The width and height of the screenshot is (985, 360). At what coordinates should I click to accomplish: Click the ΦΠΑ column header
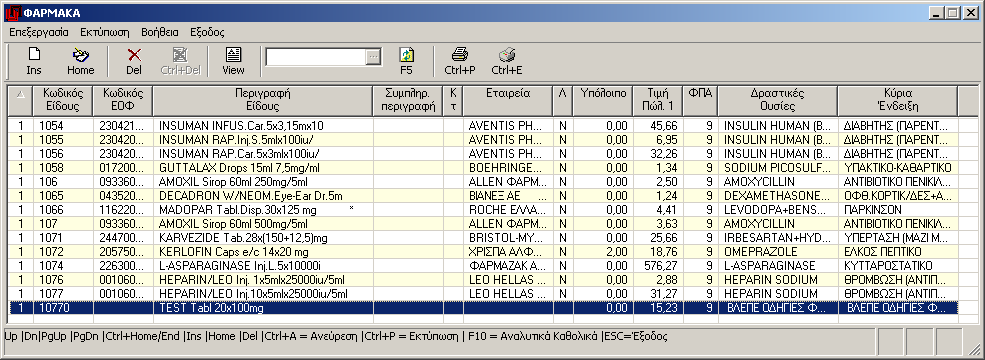[x=700, y=100]
